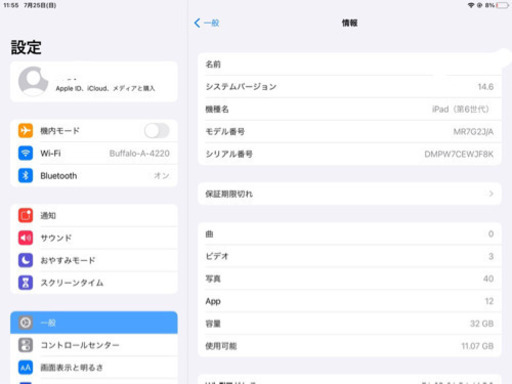Tap the シリアル番号 row label
The image size is (512, 384).
pyautogui.click(x=229, y=154)
